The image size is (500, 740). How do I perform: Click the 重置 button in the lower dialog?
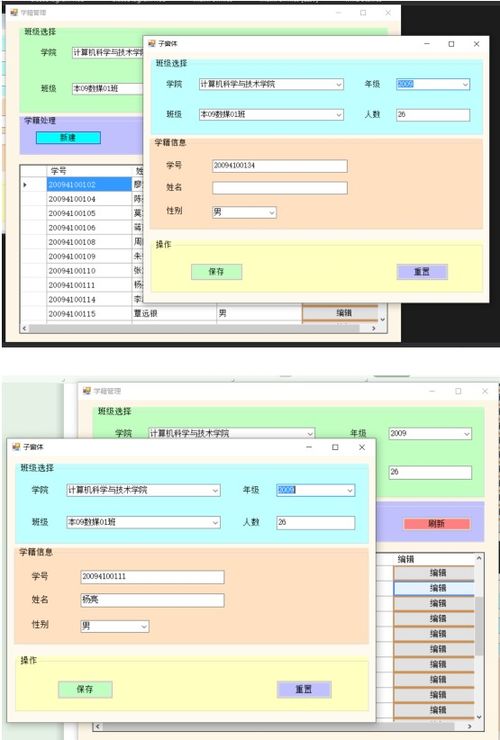[x=304, y=690]
